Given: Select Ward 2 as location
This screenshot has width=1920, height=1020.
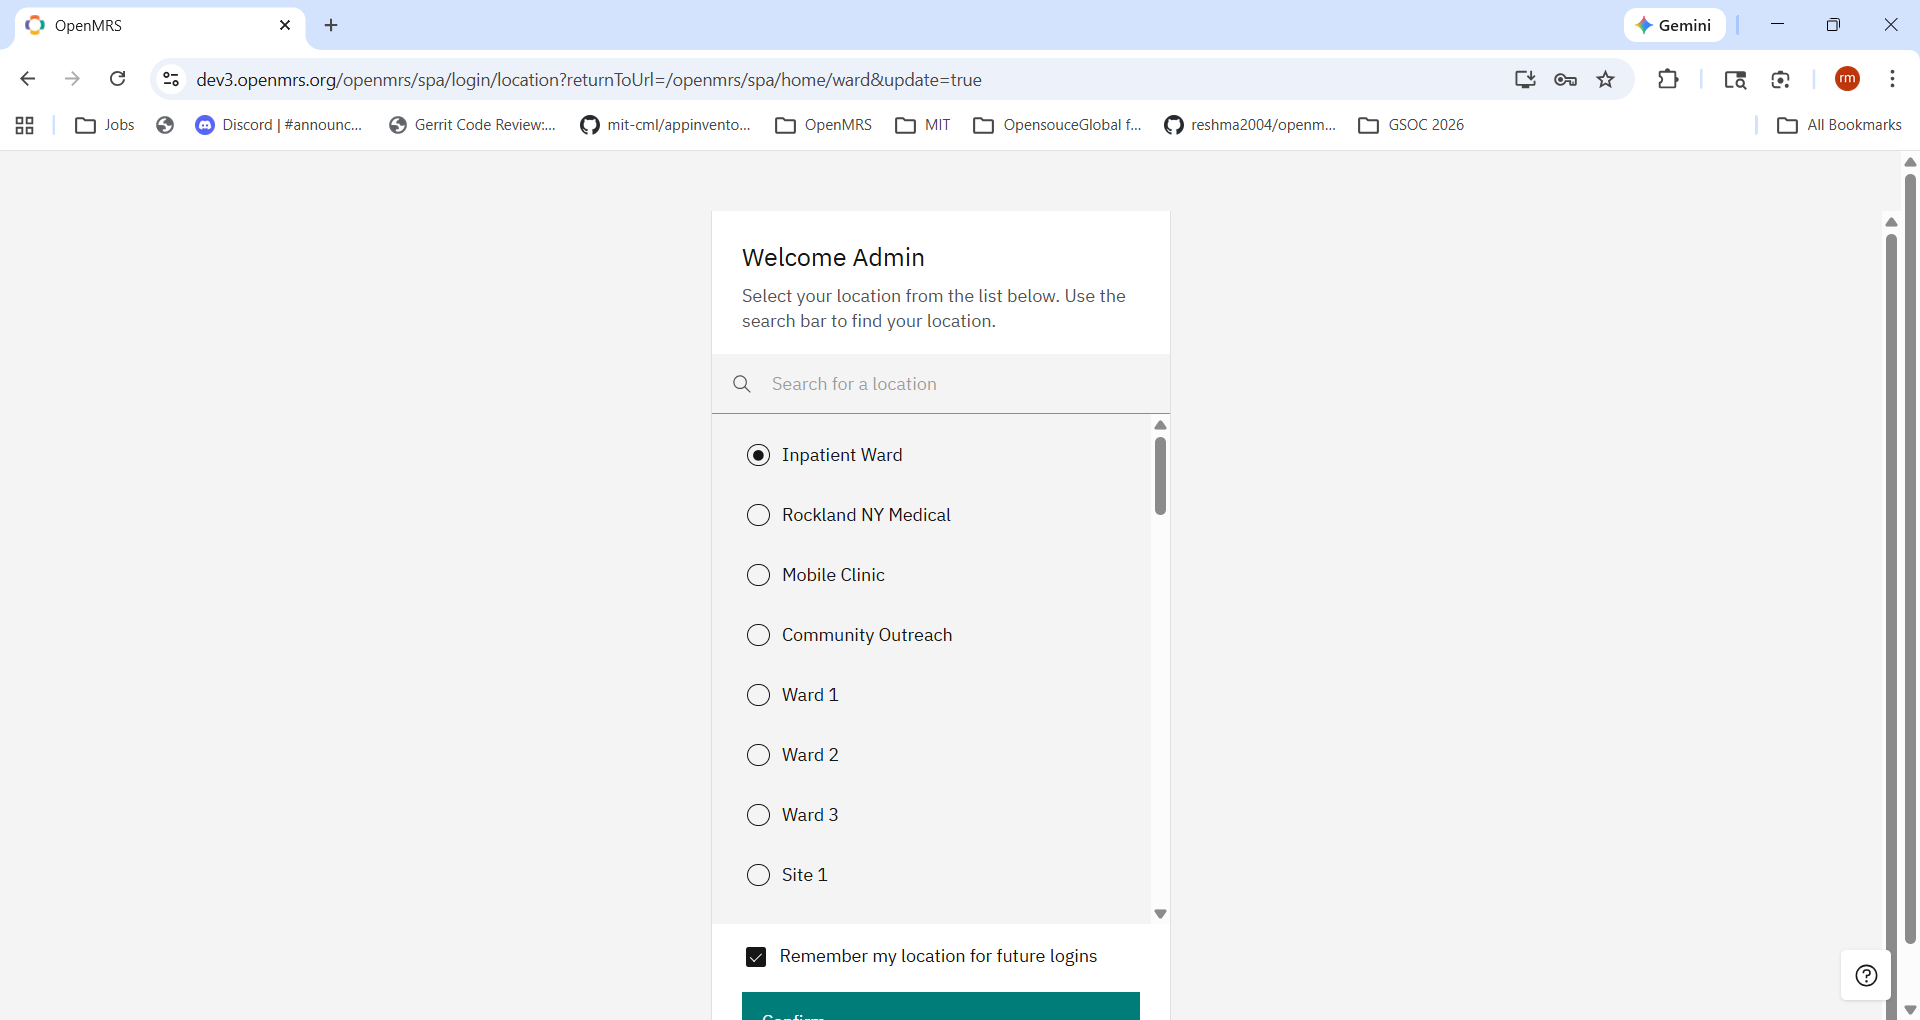Looking at the screenshot, I should [759, 755].
